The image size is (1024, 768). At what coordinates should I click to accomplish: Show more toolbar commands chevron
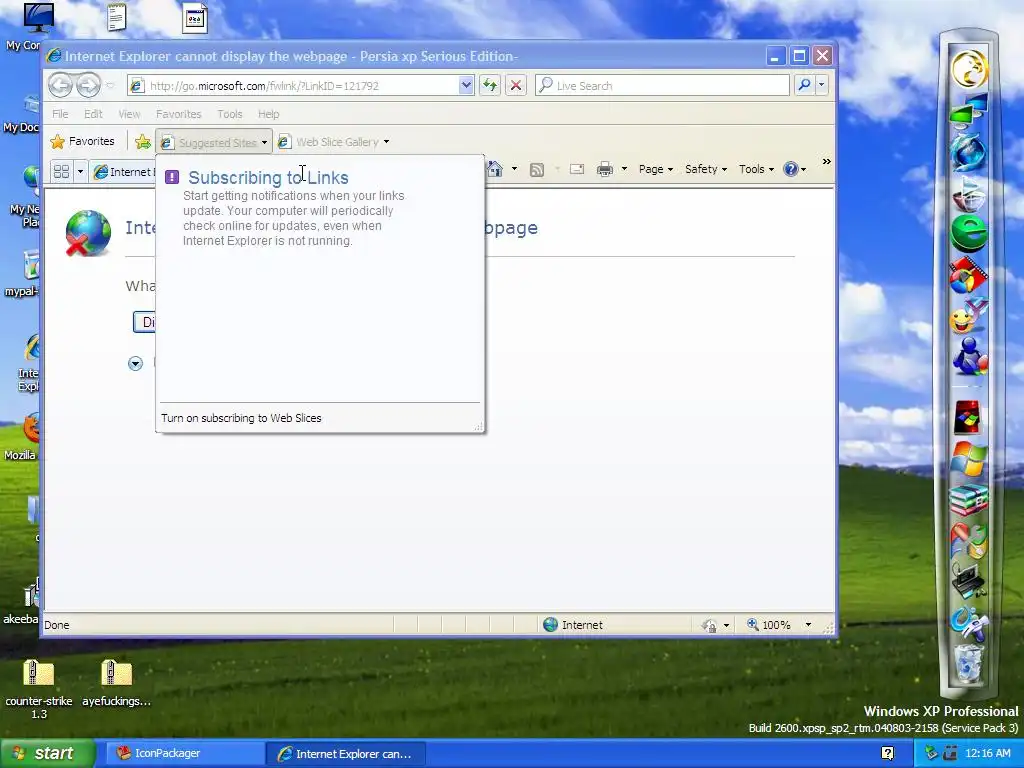(x=827, y=161)
